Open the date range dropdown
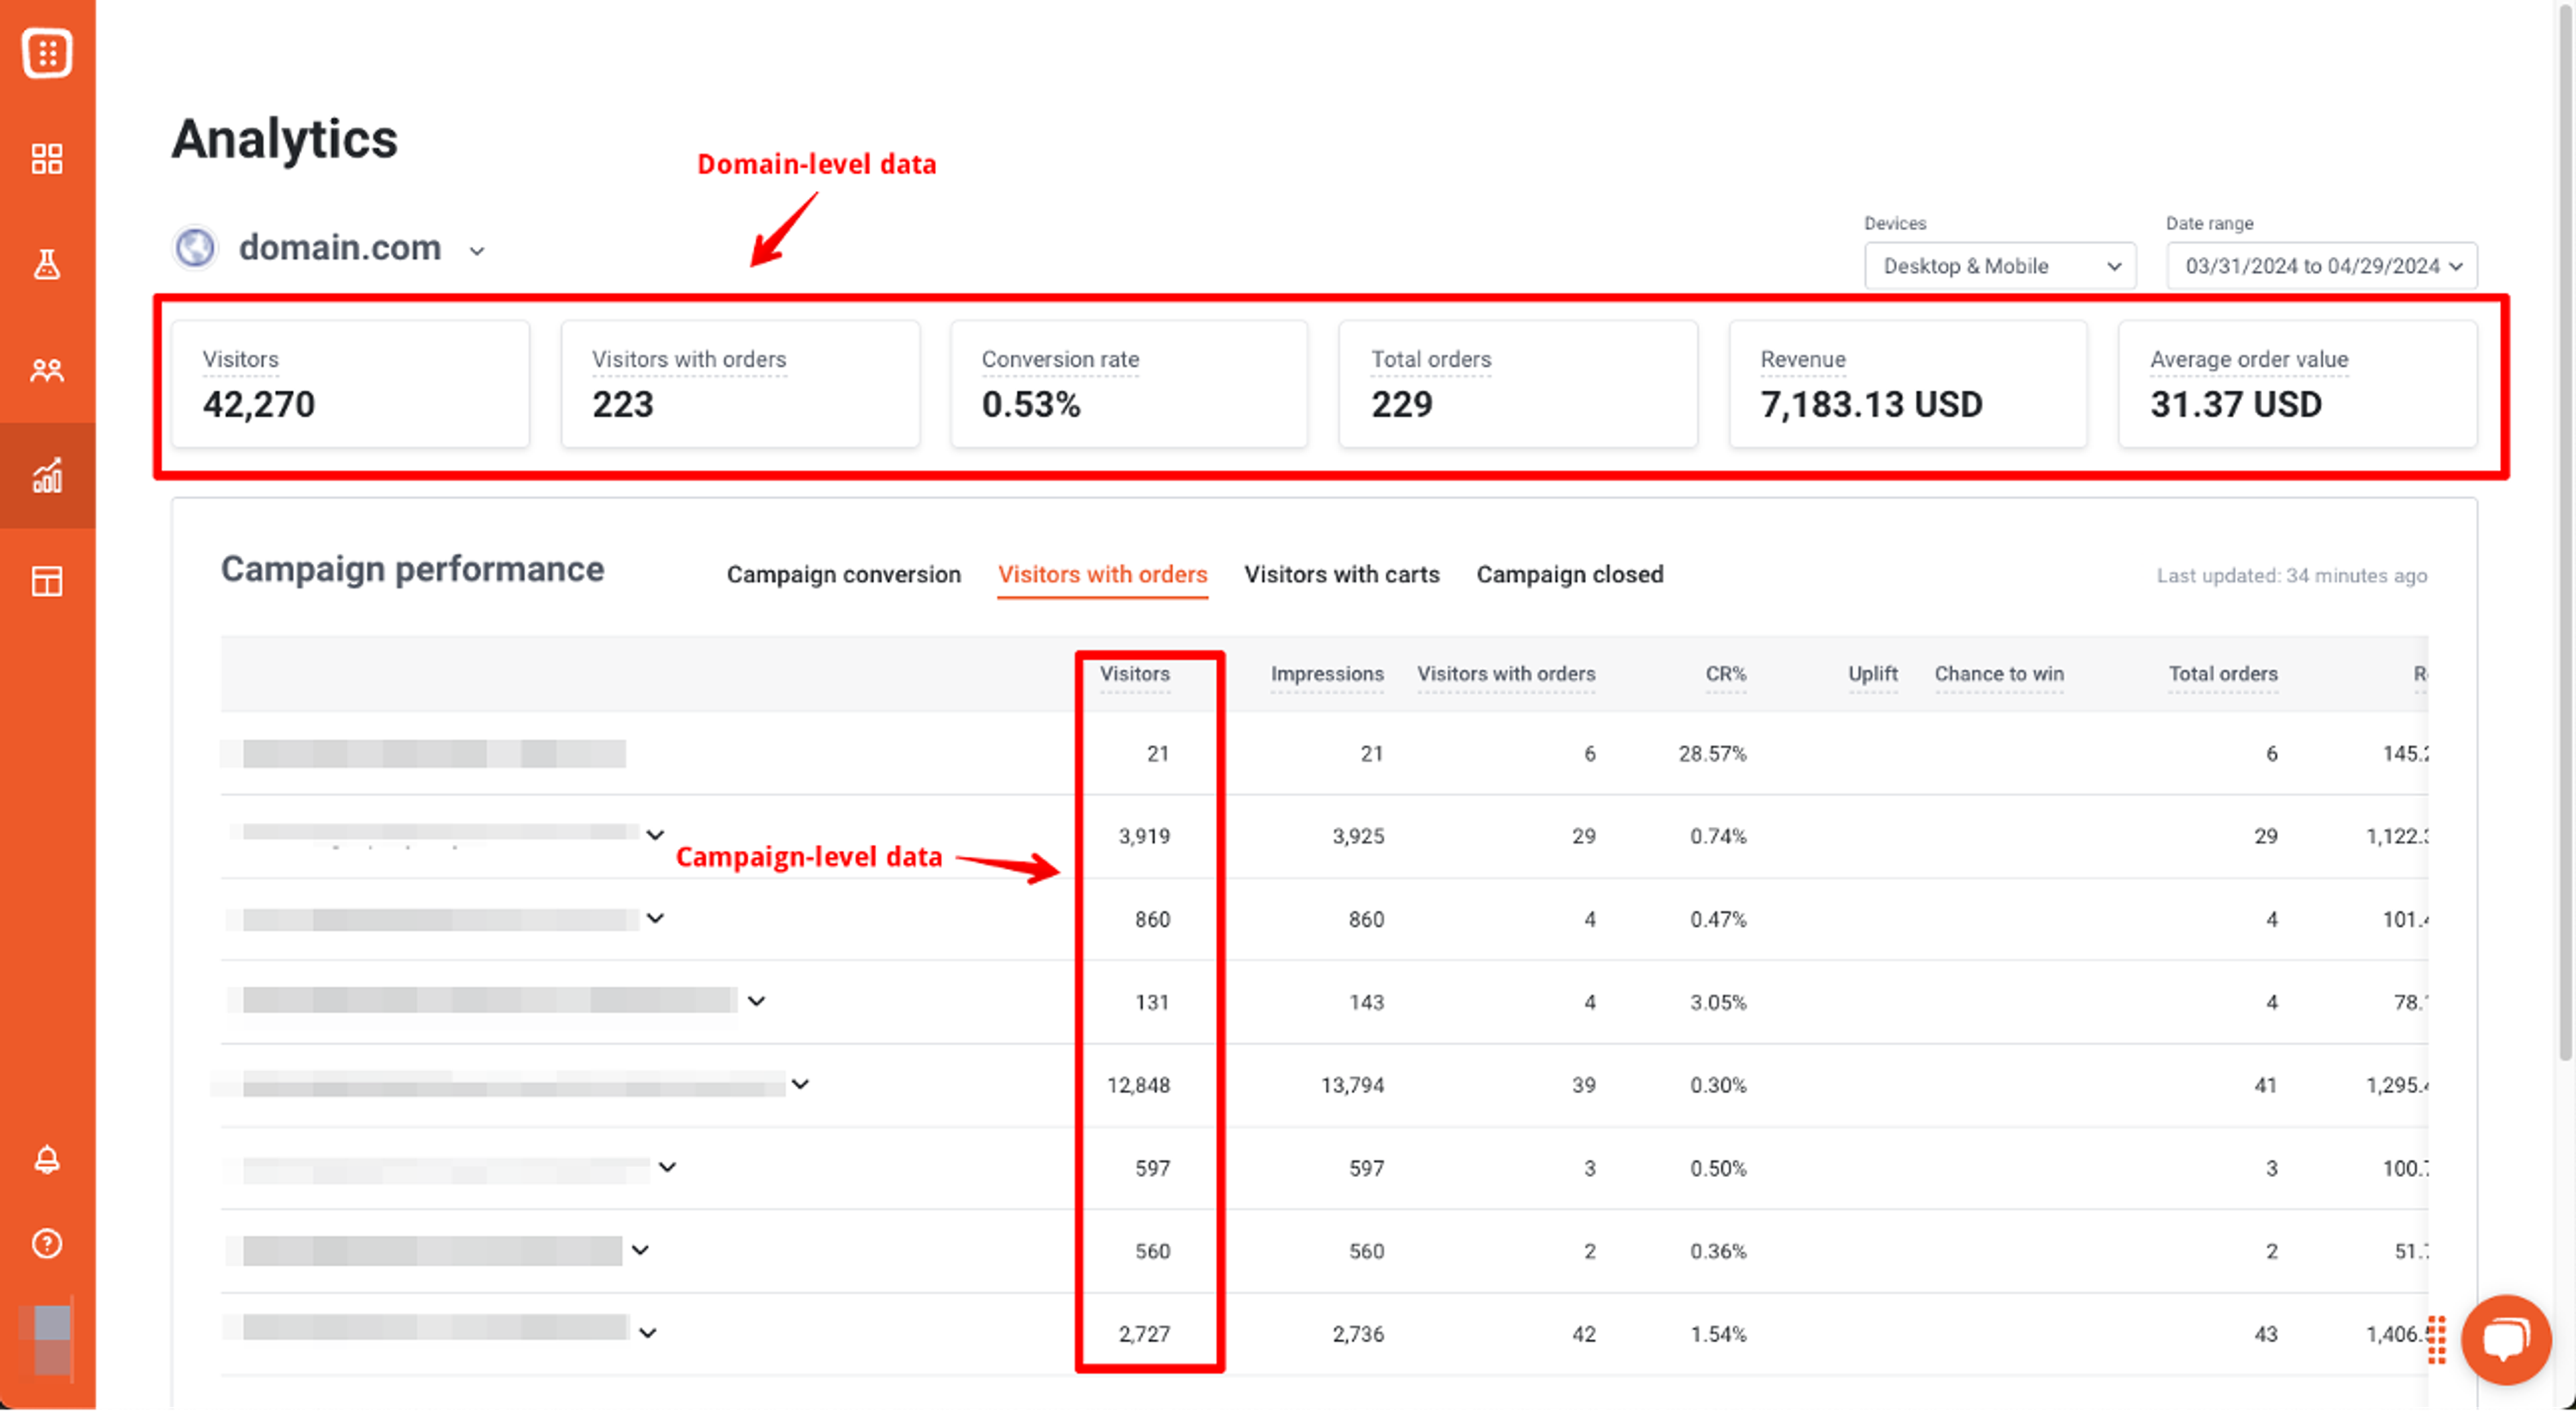The width and height of the screenshot is (2576, 1411). [x=2321, y=266]
